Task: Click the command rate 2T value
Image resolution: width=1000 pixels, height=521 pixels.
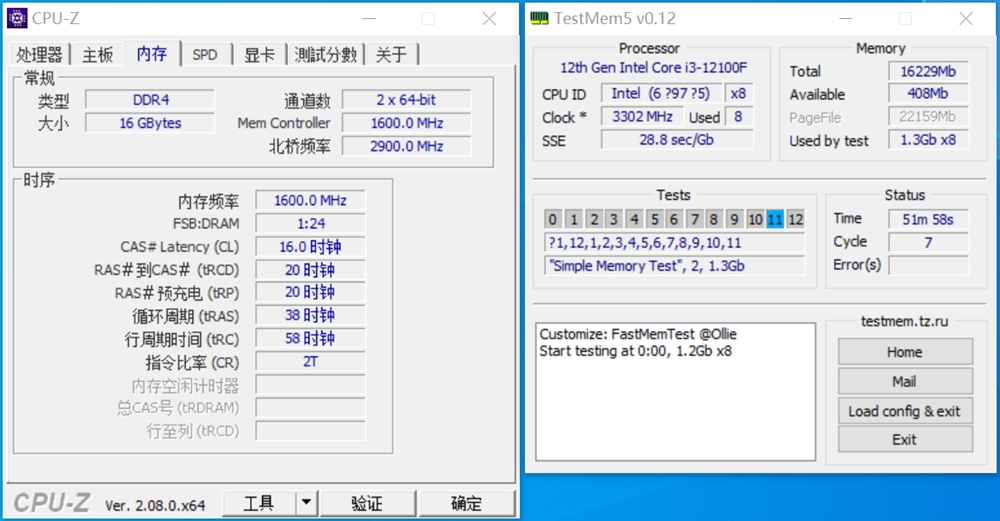Action: pos(311,362)
